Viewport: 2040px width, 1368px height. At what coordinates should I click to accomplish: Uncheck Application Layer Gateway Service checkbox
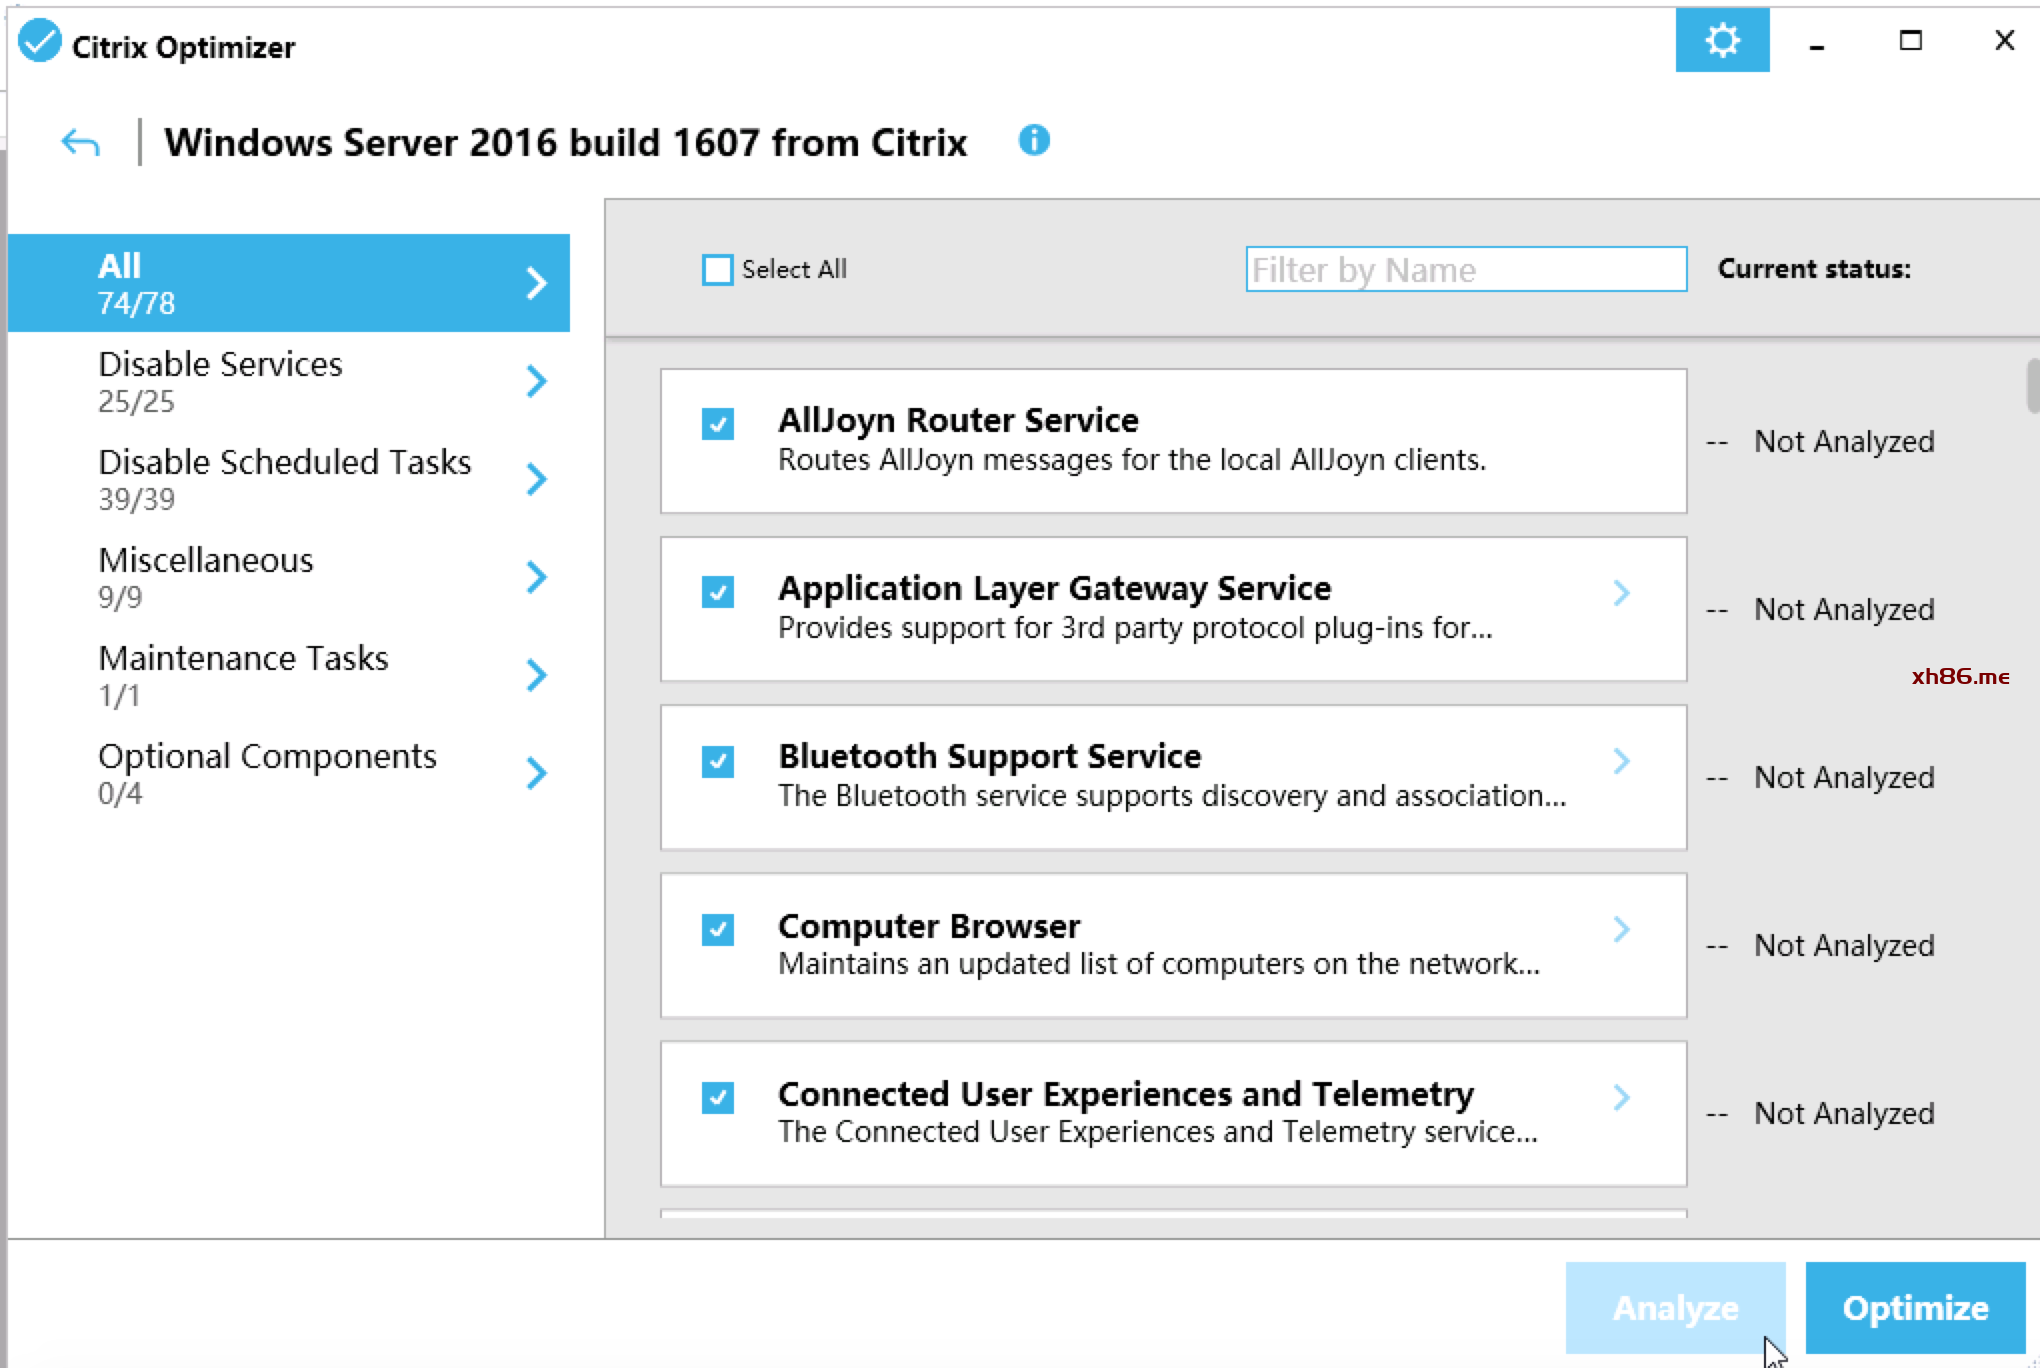(x=717, y=592)
